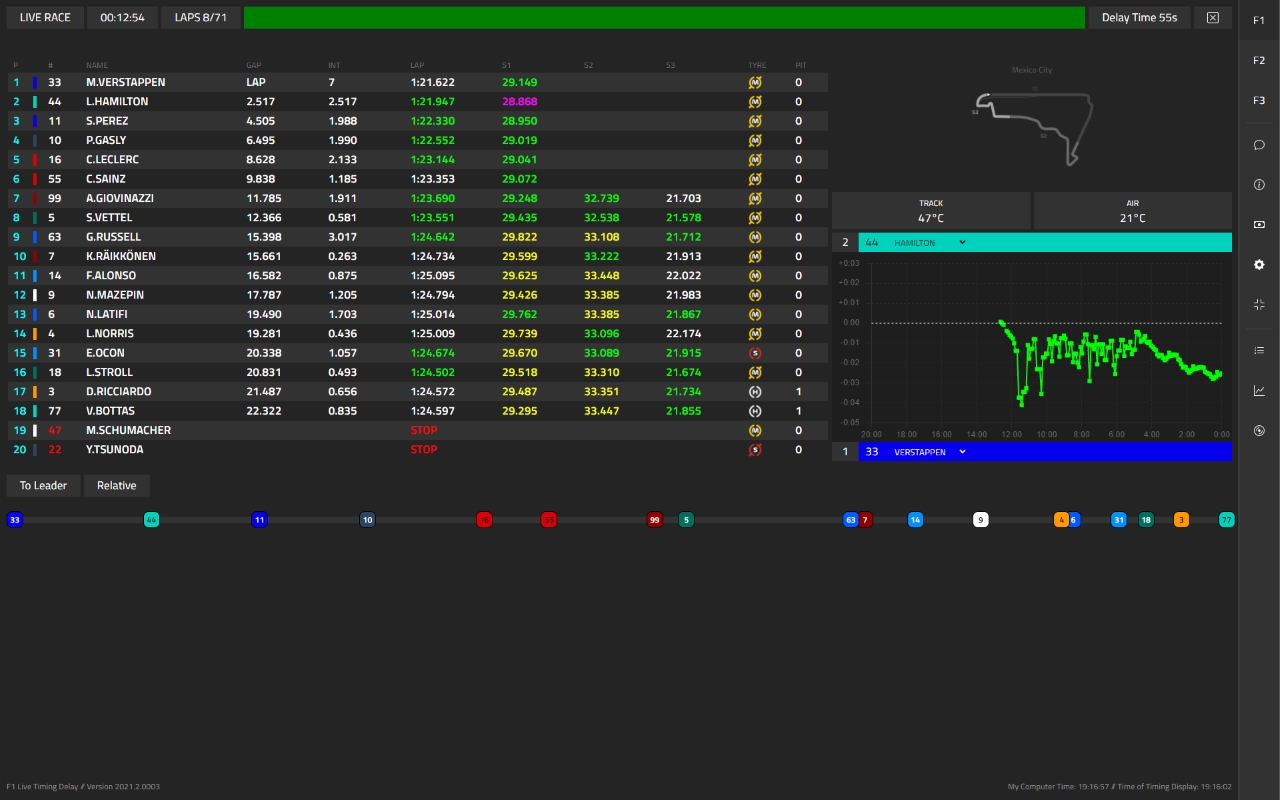Select car 44 marker on track bar
This screenshot has height=800, width=1280.
(151, 519)
